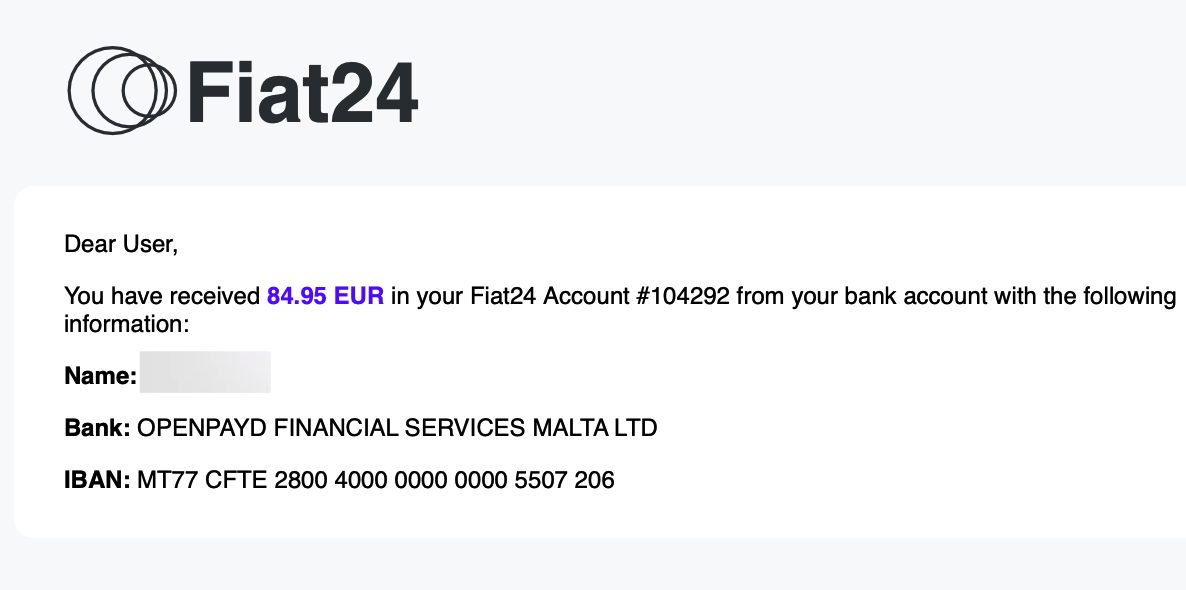Click the bold IBAN label
Image resolution: width=1186 pixels, height=590 pixels.
click(x=97, y=480)
